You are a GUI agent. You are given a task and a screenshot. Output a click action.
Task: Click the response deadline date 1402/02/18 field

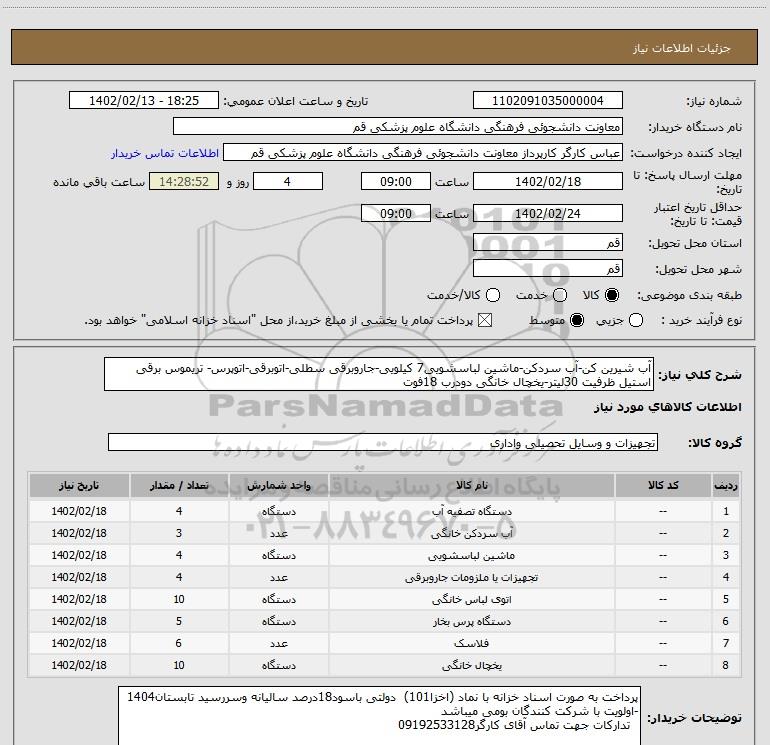click(x=548, y=181)
